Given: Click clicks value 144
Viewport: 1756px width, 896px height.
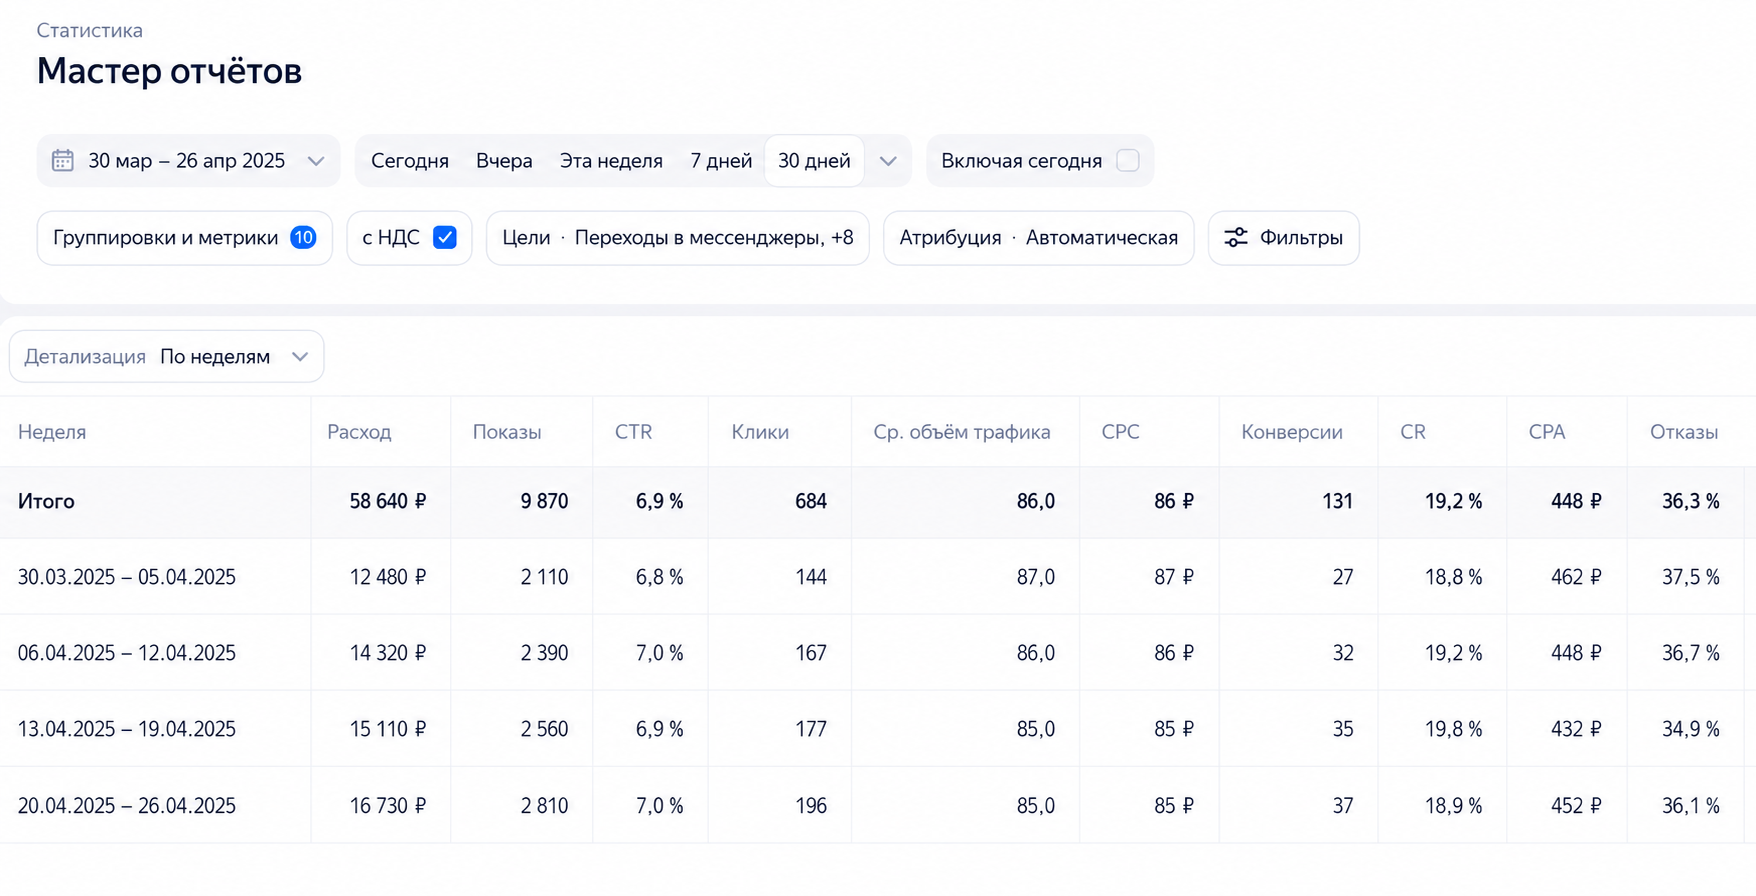Looking at the screenshot, I should pyautogui.click(x=811, y=577).
